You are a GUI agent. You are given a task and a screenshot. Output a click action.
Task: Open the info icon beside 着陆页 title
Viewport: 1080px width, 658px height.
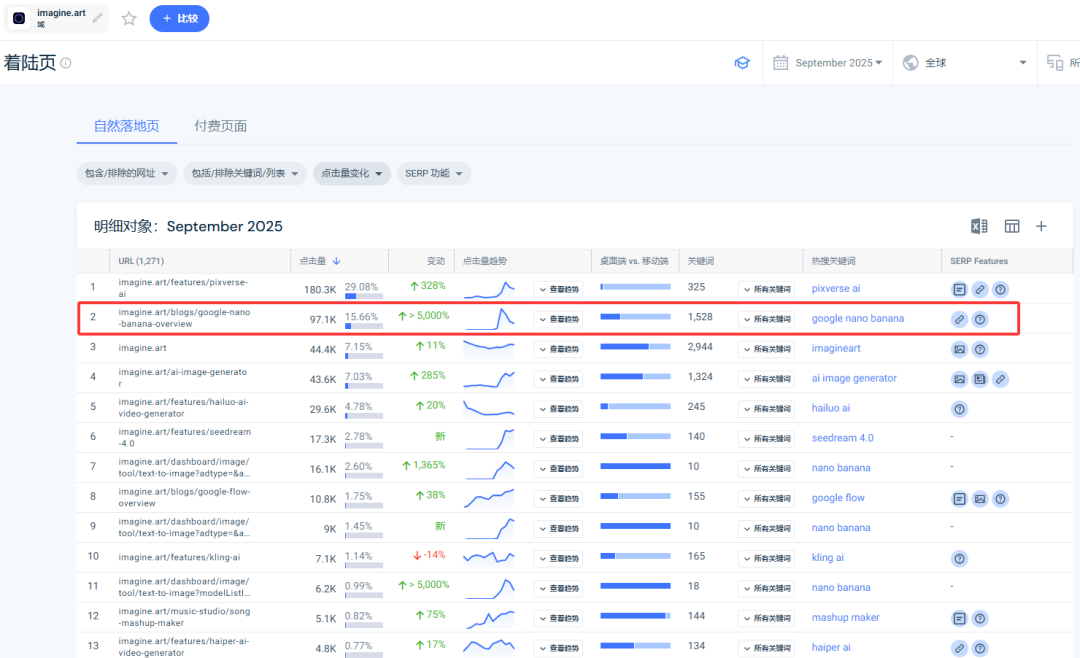point(65,63)
